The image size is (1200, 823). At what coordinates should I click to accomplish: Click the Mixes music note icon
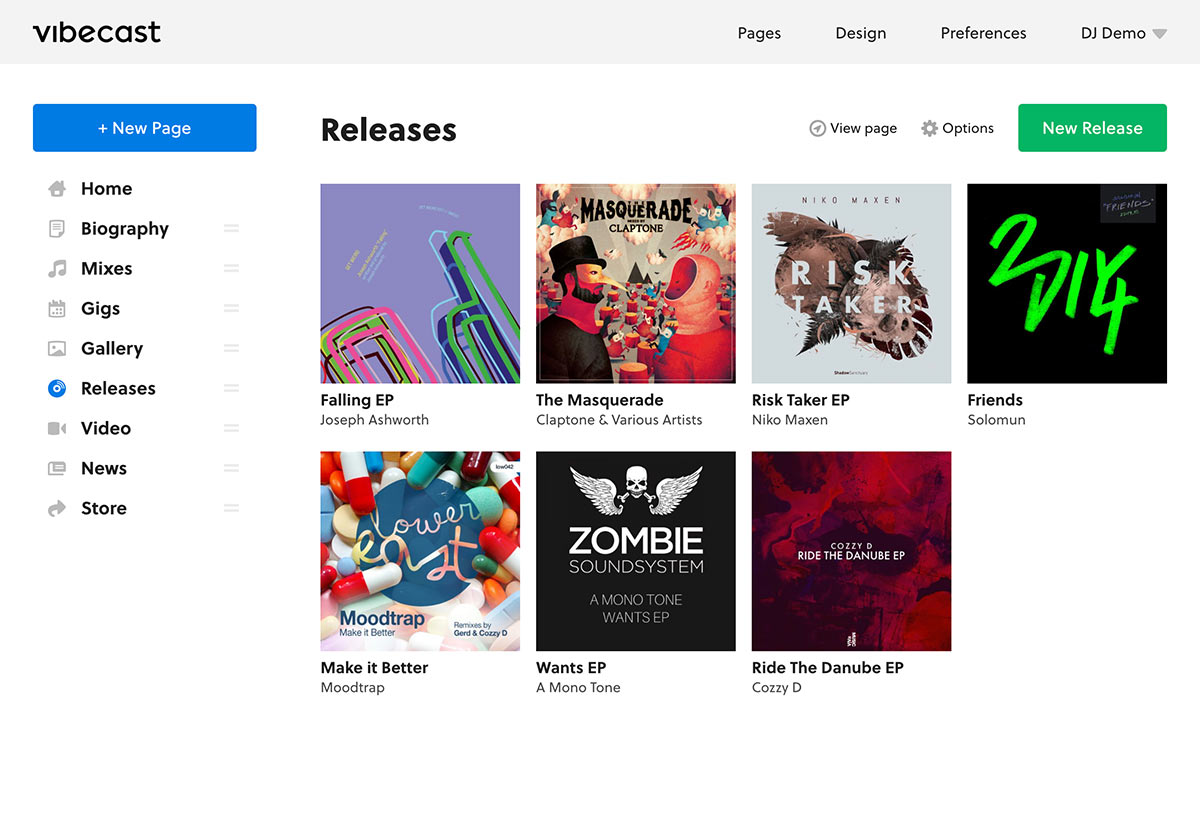pyautogui.click(x=57, y=269)
